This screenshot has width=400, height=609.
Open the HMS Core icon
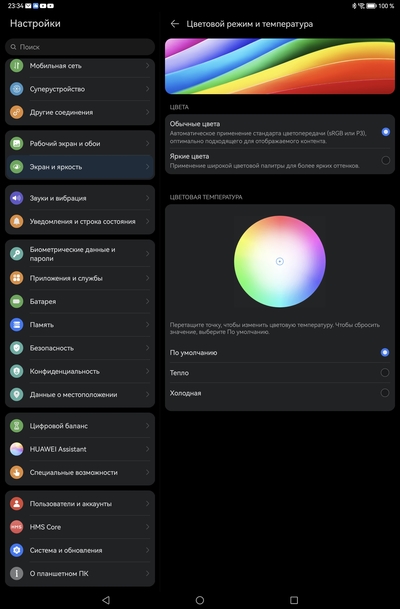click(16, 527)
